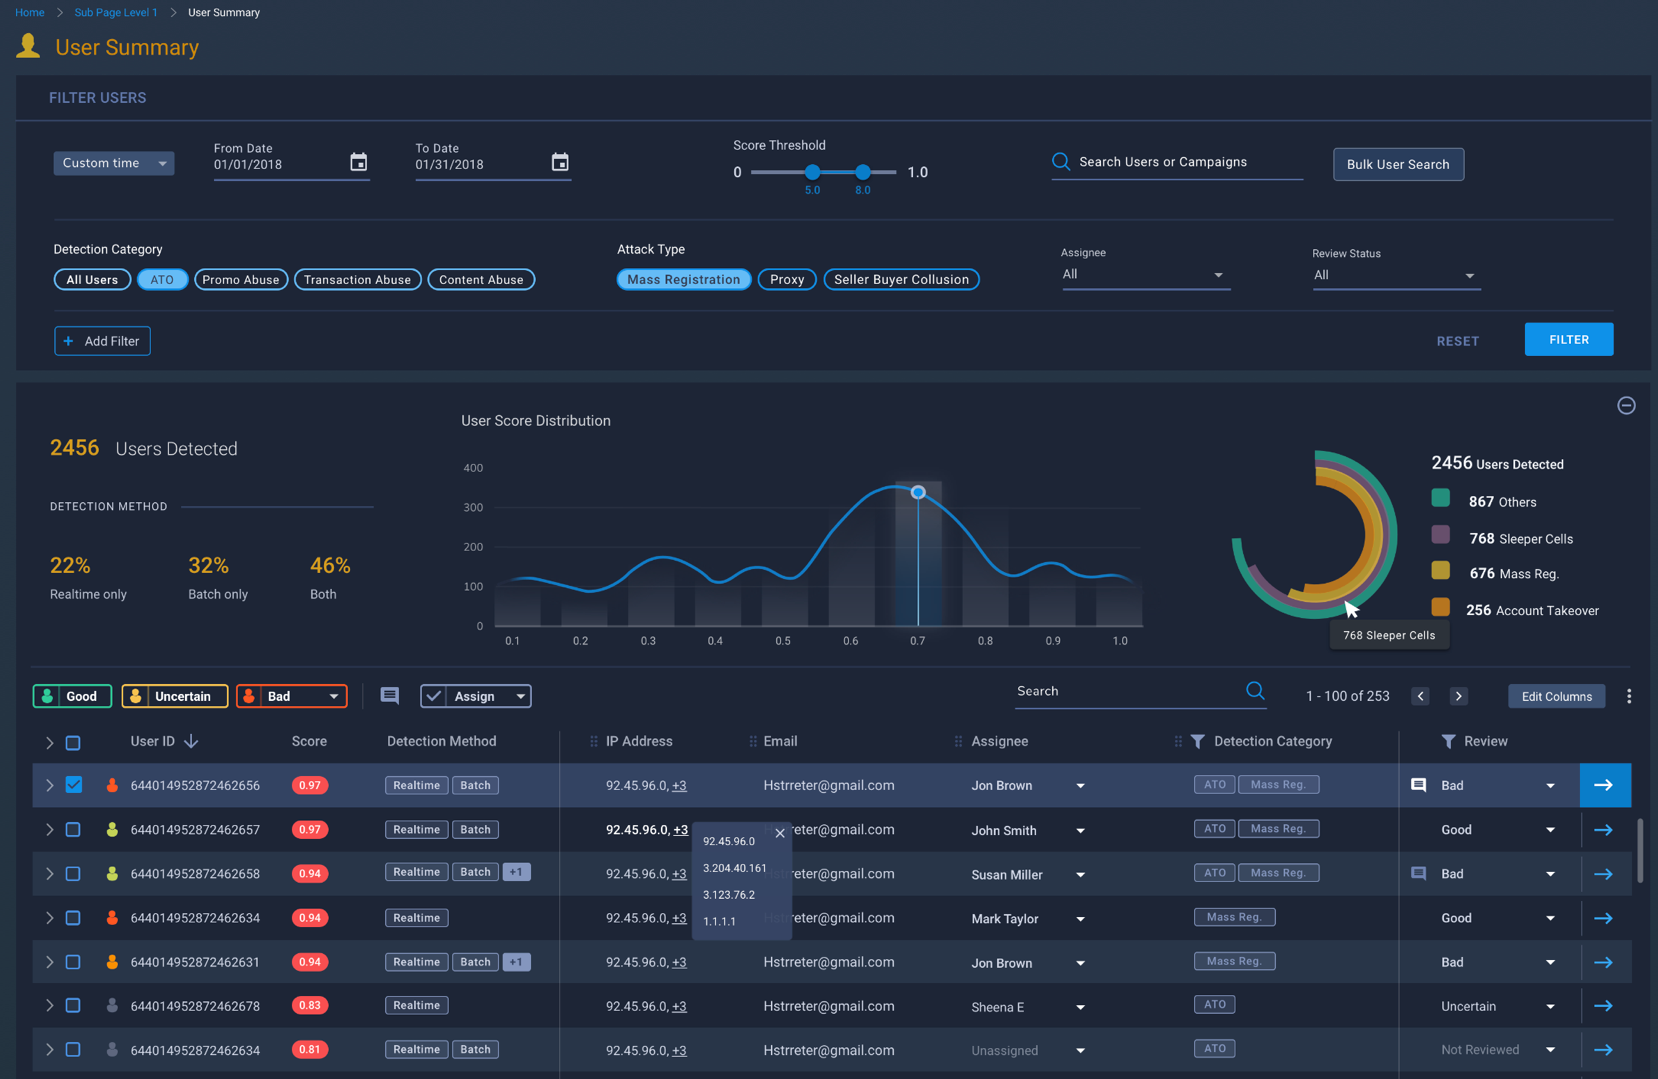The image size is (1658, 1079).
Task: Open the To Date calendar picker
Action: (560, 162)
